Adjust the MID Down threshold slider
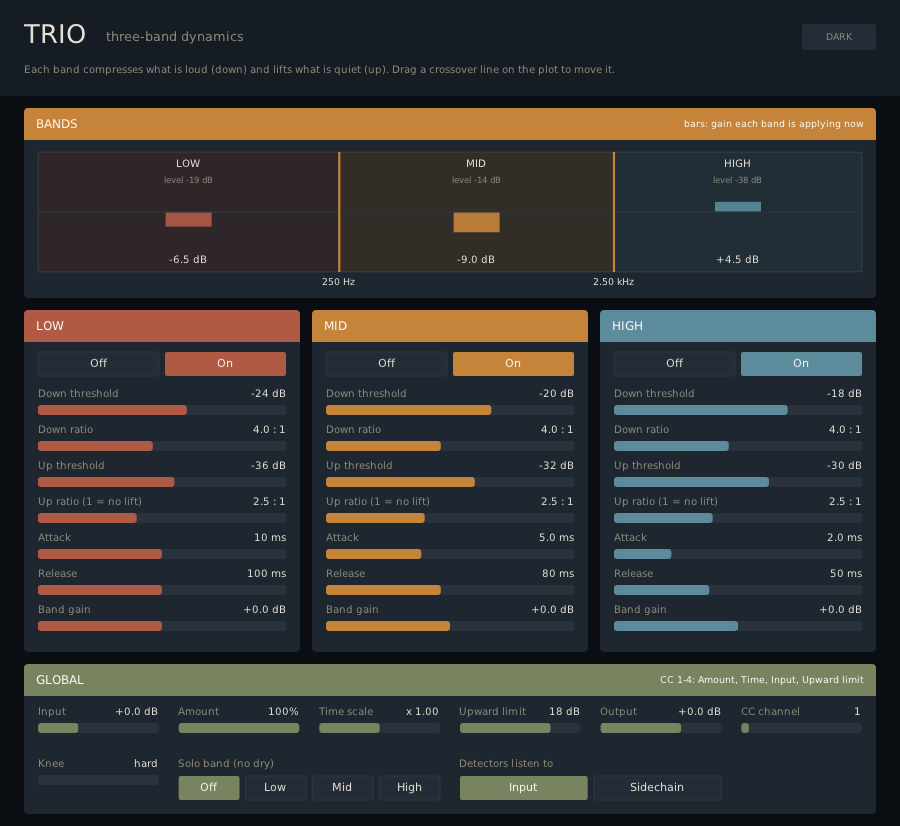The image size is (900, 826). (x=450, y=410)
